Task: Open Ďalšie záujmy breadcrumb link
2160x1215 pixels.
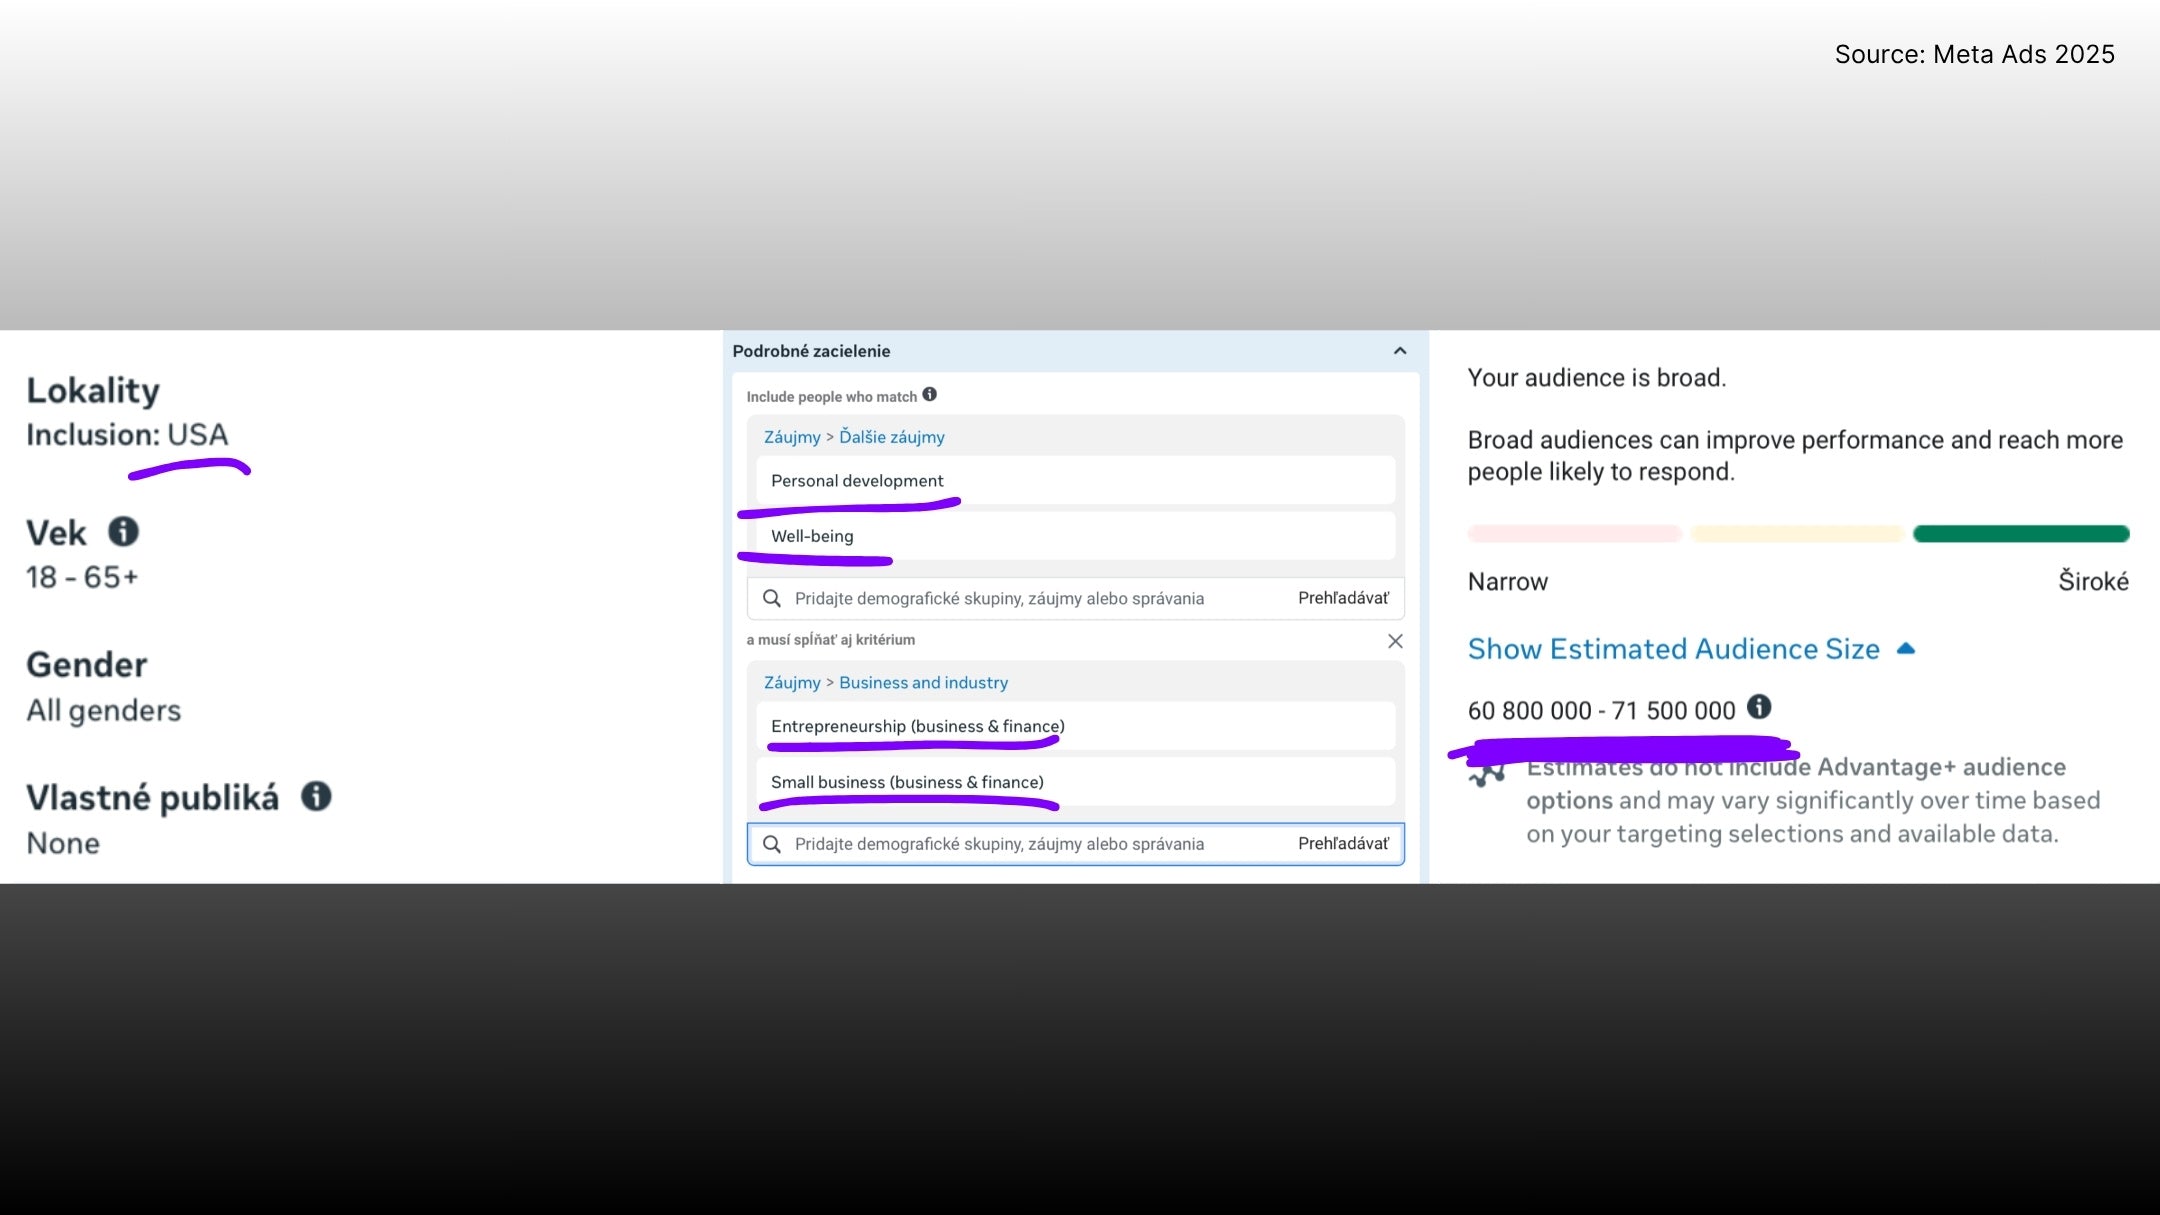Action: (891, 437)
